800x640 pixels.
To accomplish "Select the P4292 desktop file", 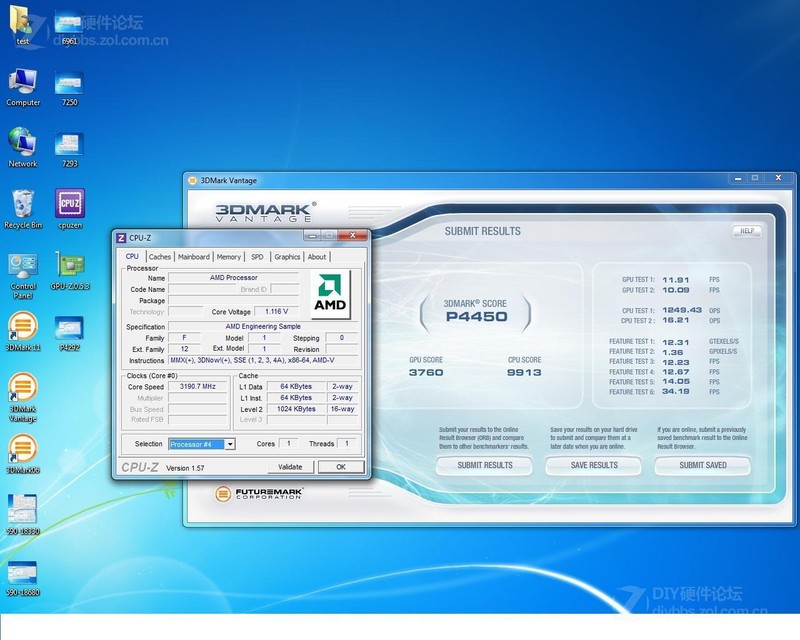I will pos(70,333).
